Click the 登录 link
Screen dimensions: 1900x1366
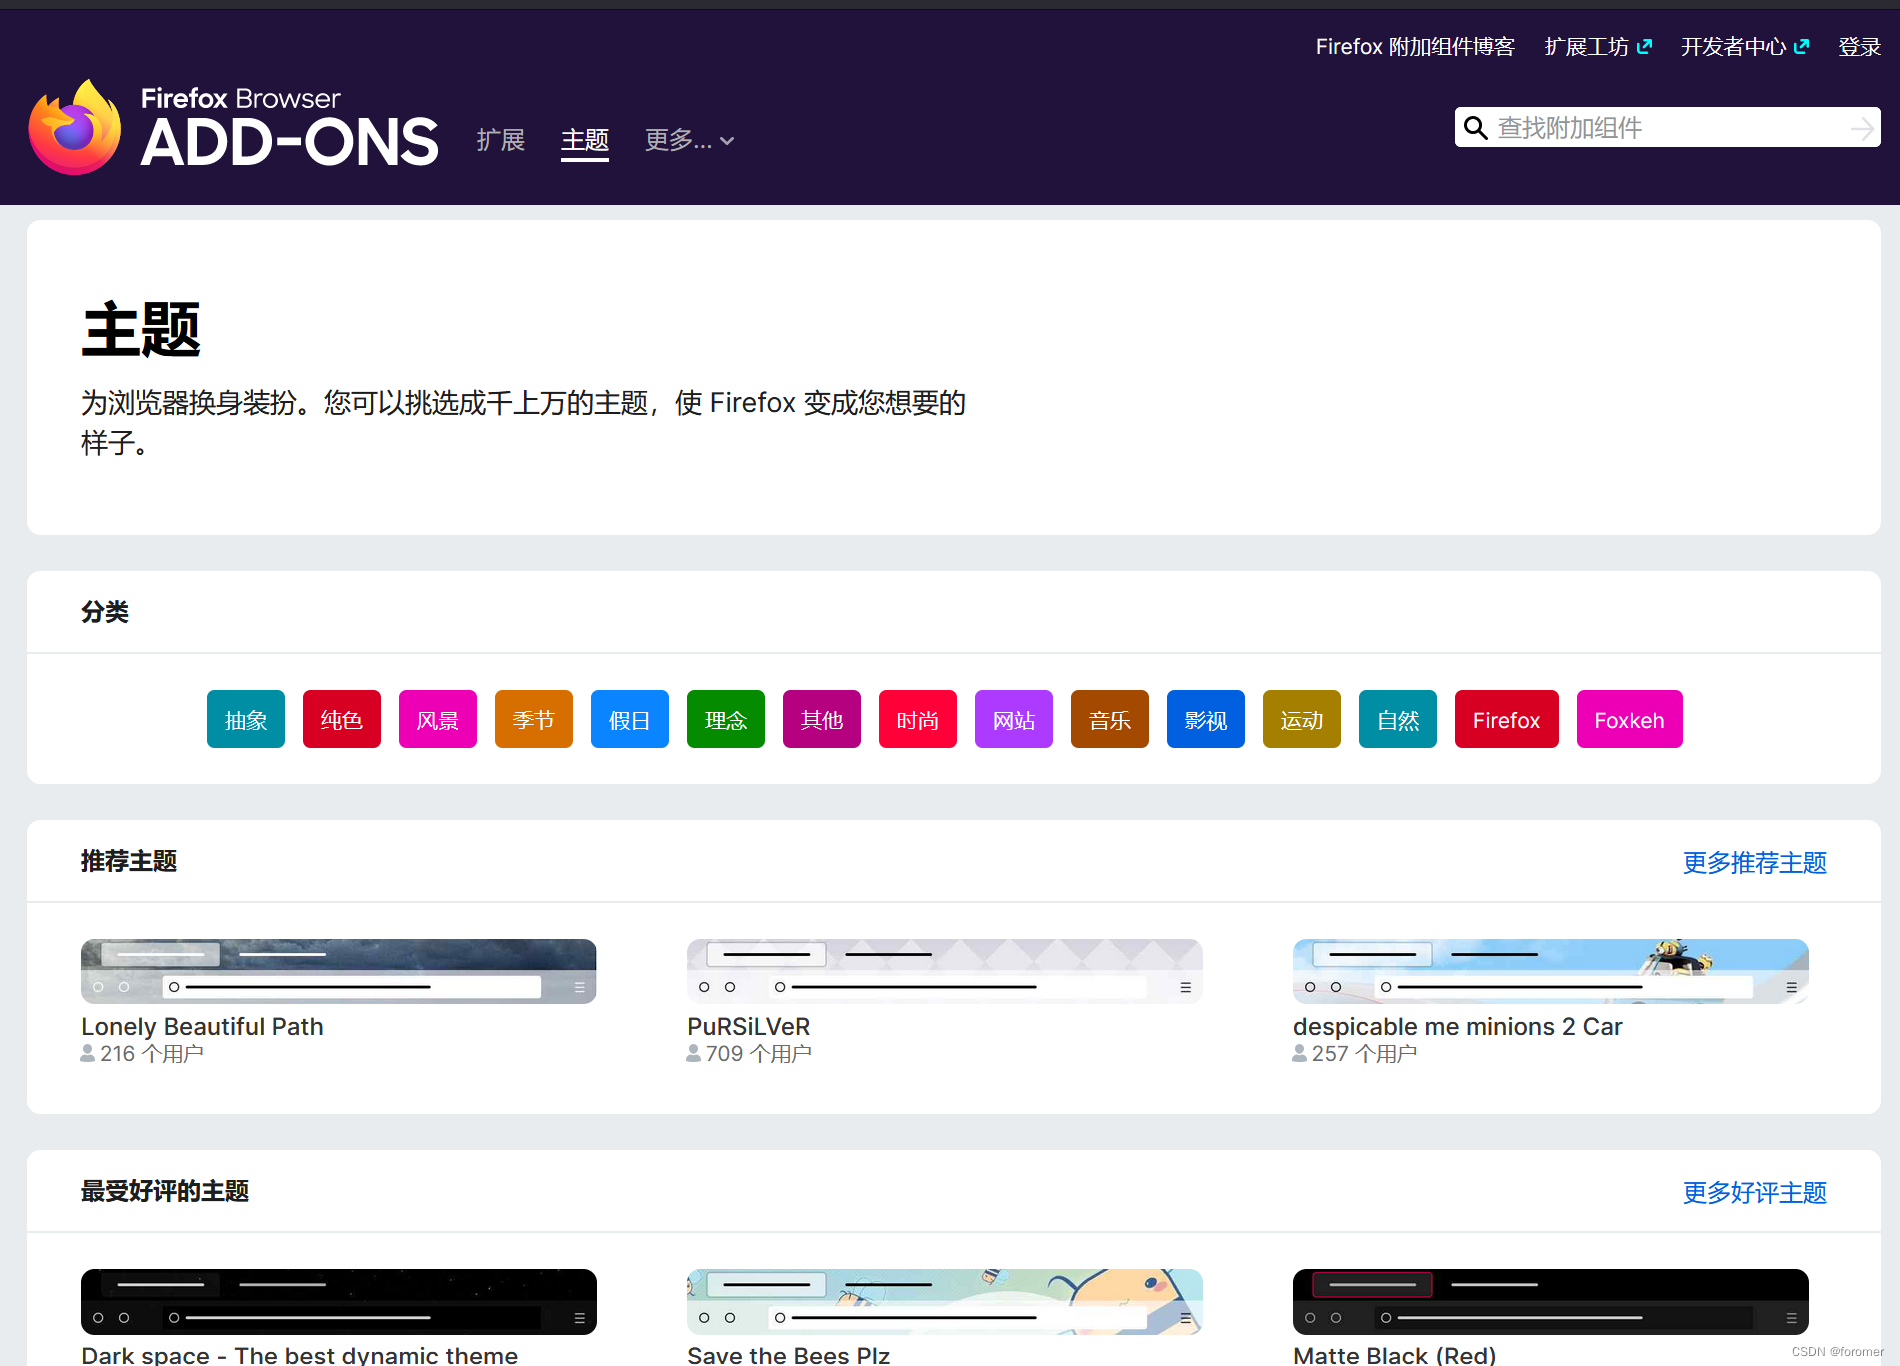click(1859, 46)
